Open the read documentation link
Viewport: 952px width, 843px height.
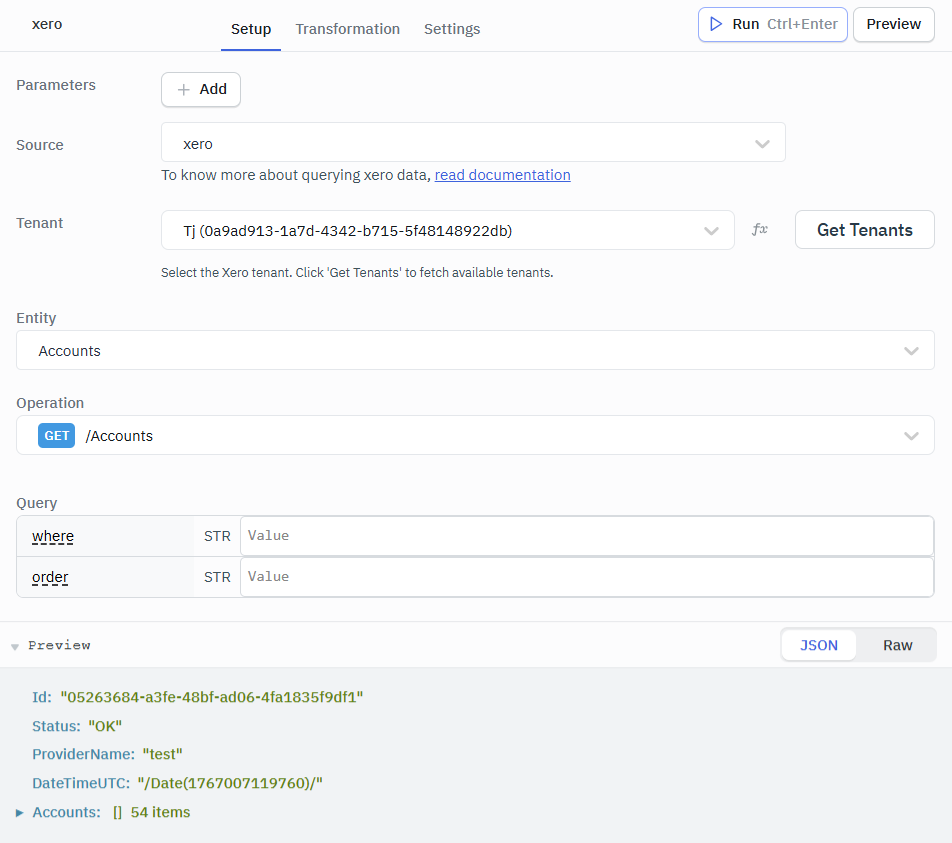click(502, 174)
